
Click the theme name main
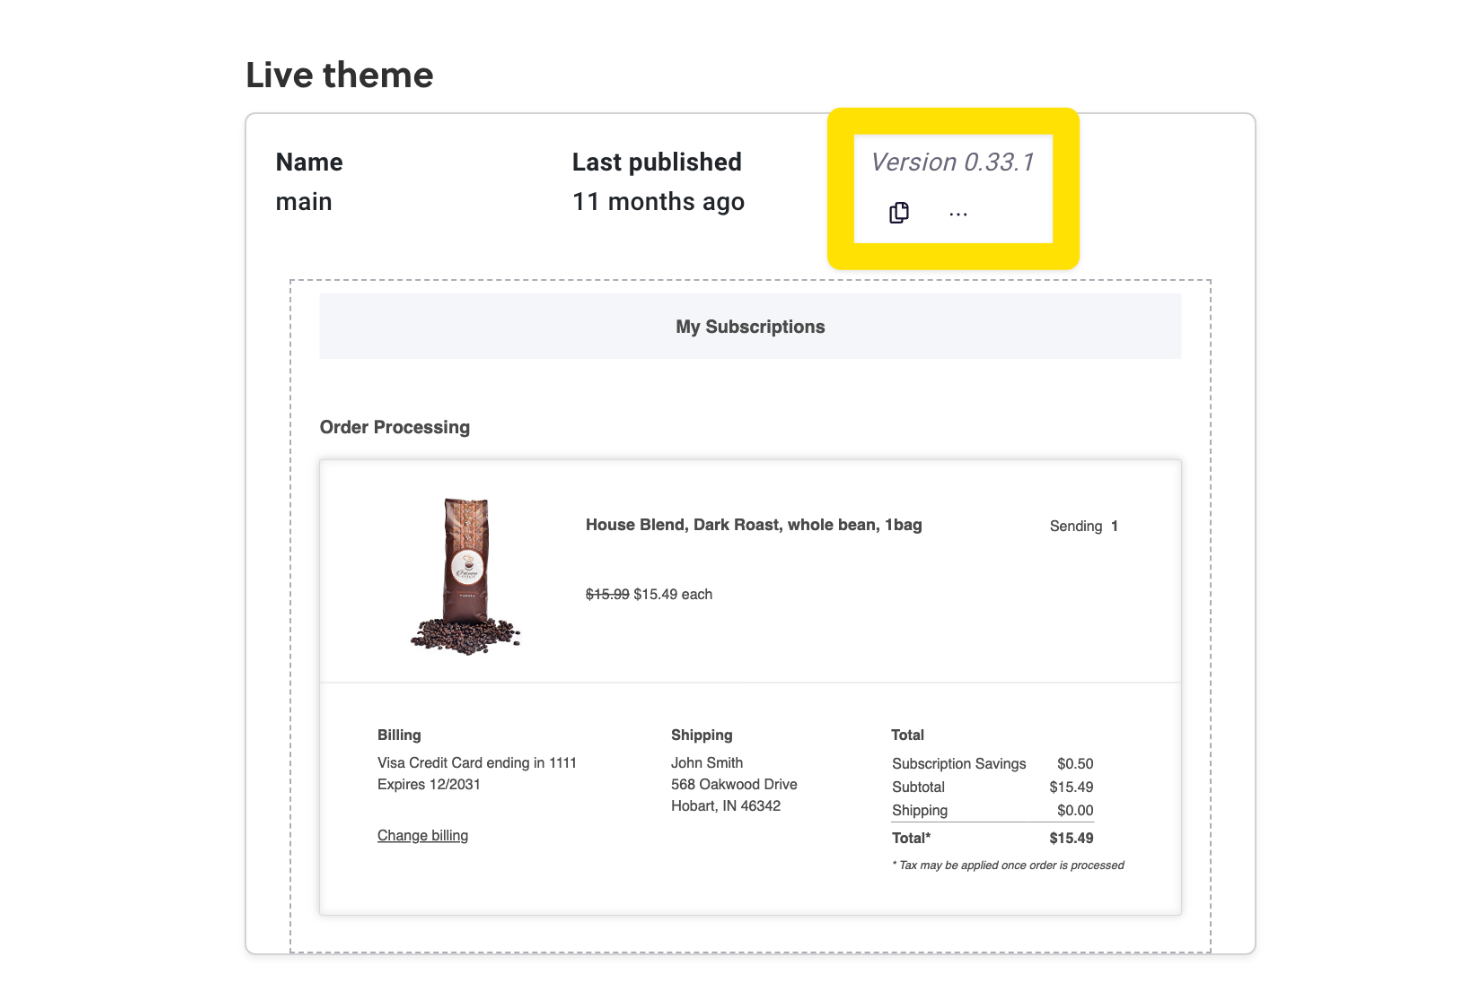click(x=303, y=201)
